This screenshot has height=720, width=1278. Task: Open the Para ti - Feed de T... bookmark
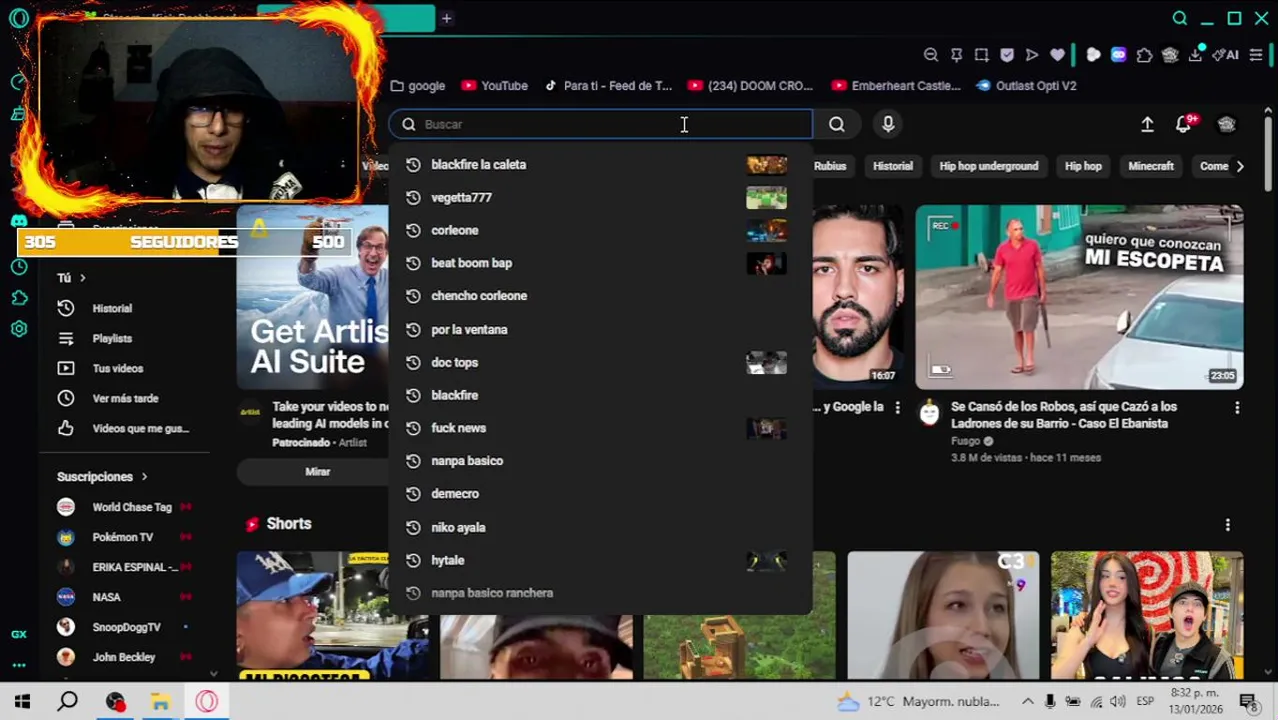607,86
